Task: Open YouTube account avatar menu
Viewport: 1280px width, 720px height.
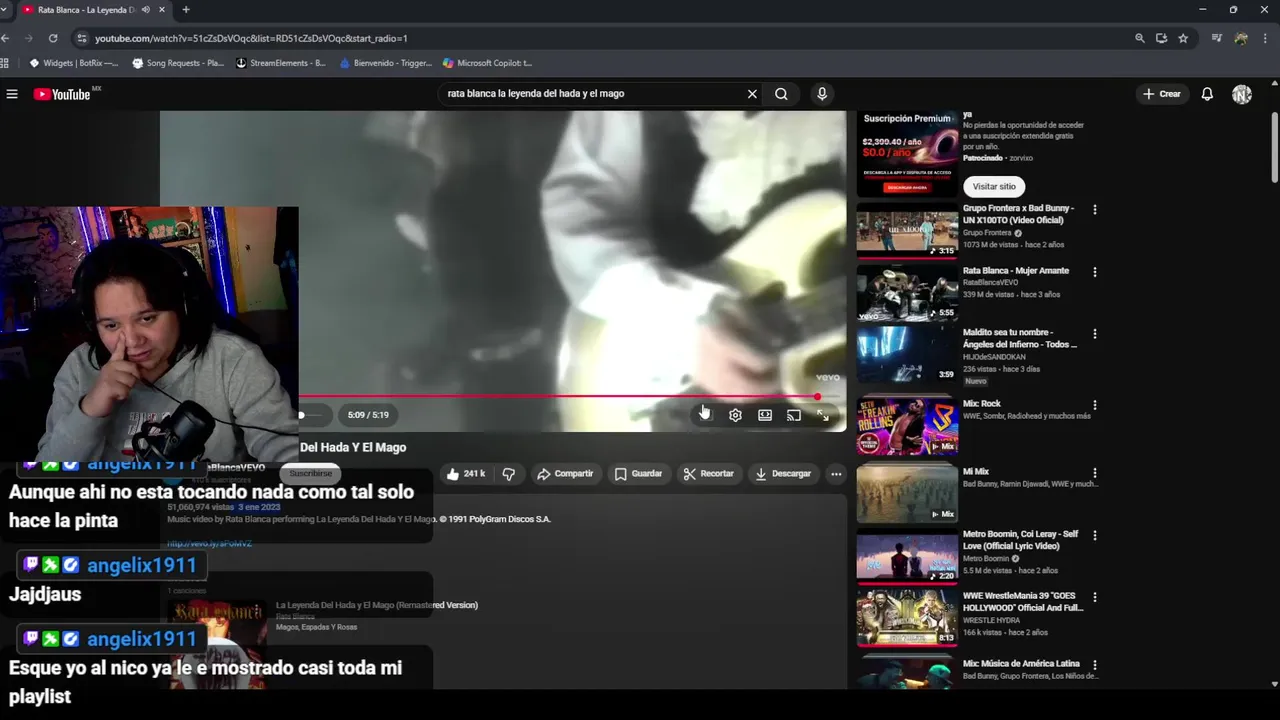Action: pos(1242,94)
